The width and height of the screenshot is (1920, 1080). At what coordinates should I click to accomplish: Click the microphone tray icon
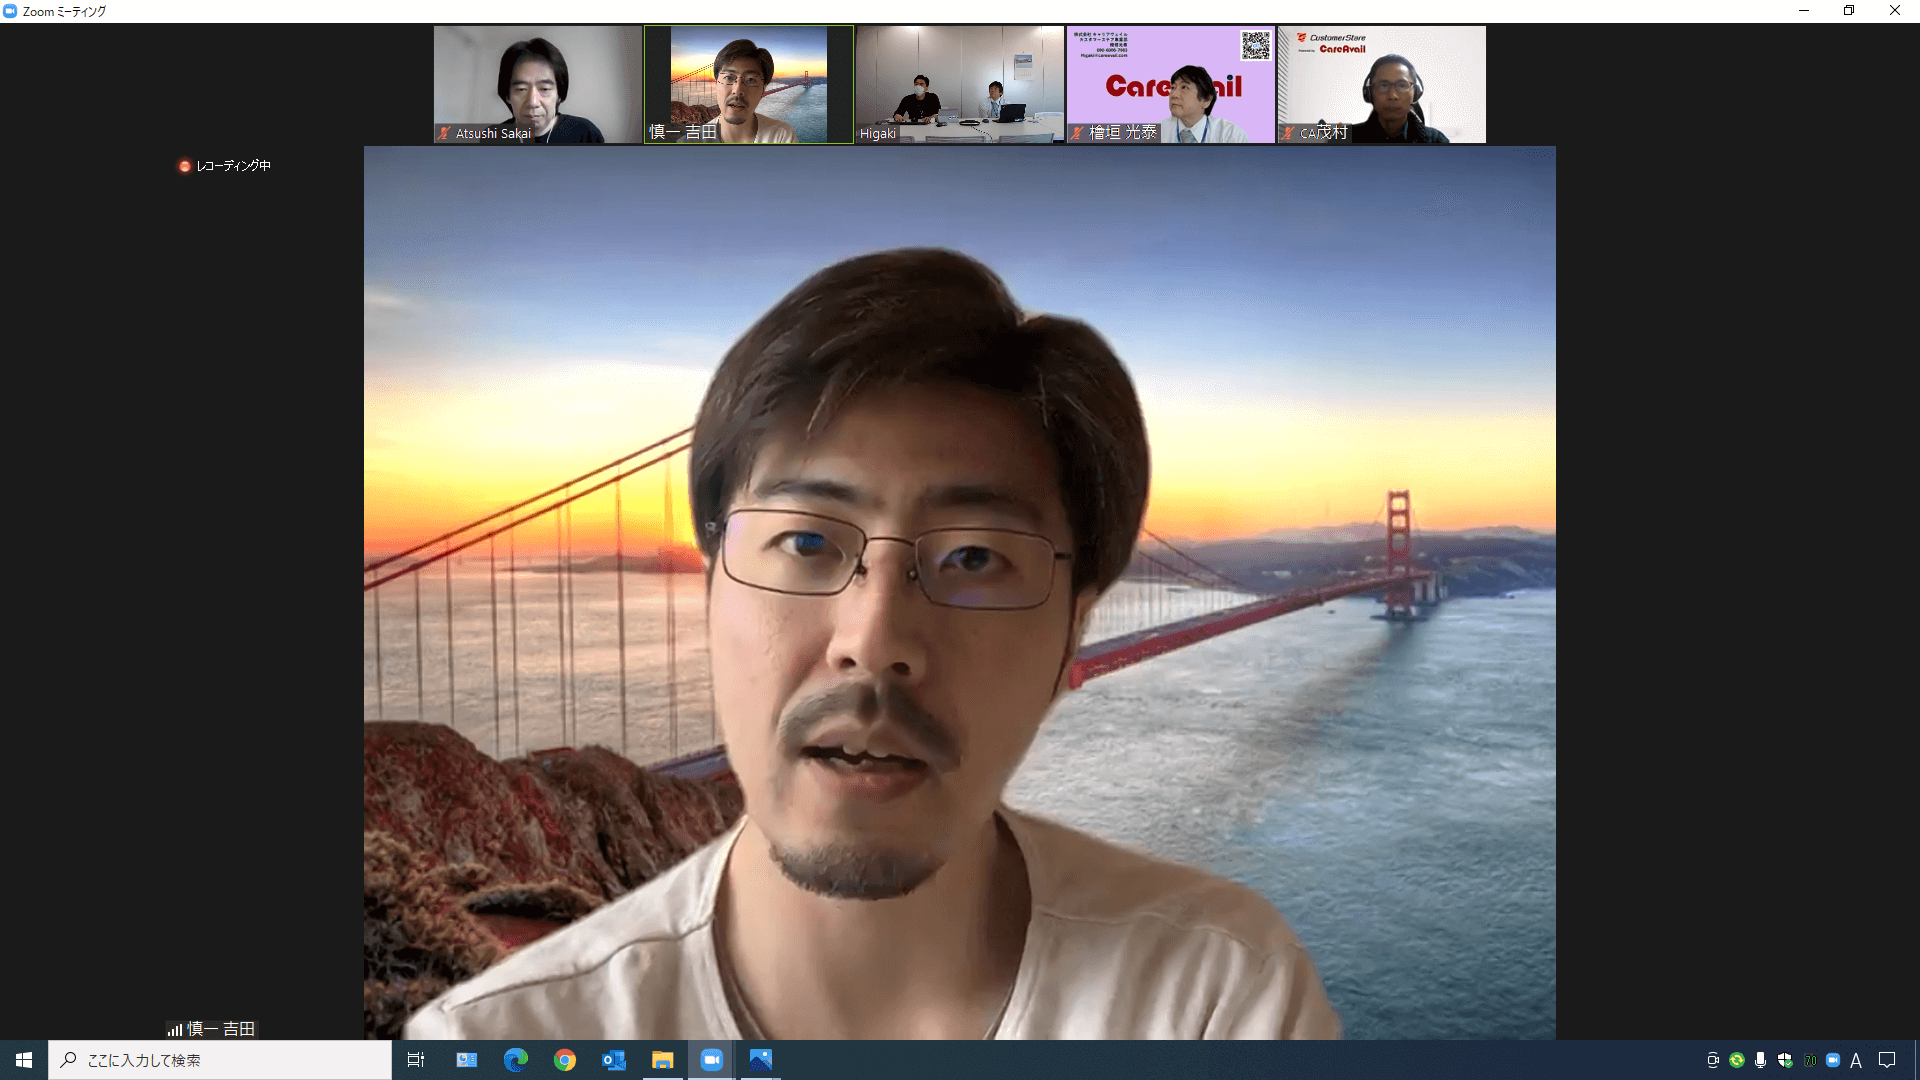(x=1760, y=1060)
